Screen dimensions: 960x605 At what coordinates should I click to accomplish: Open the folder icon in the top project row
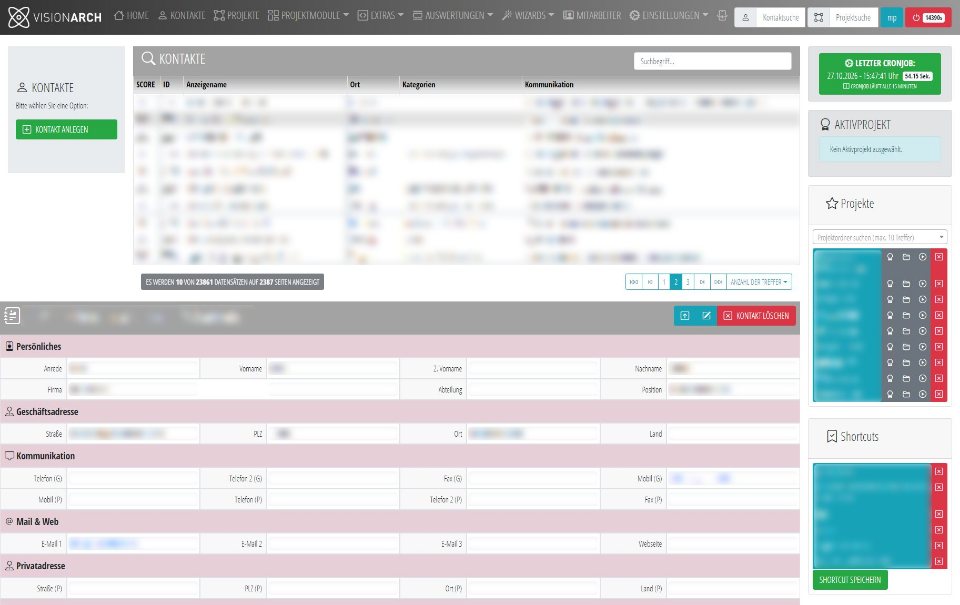tap(906, 257)
